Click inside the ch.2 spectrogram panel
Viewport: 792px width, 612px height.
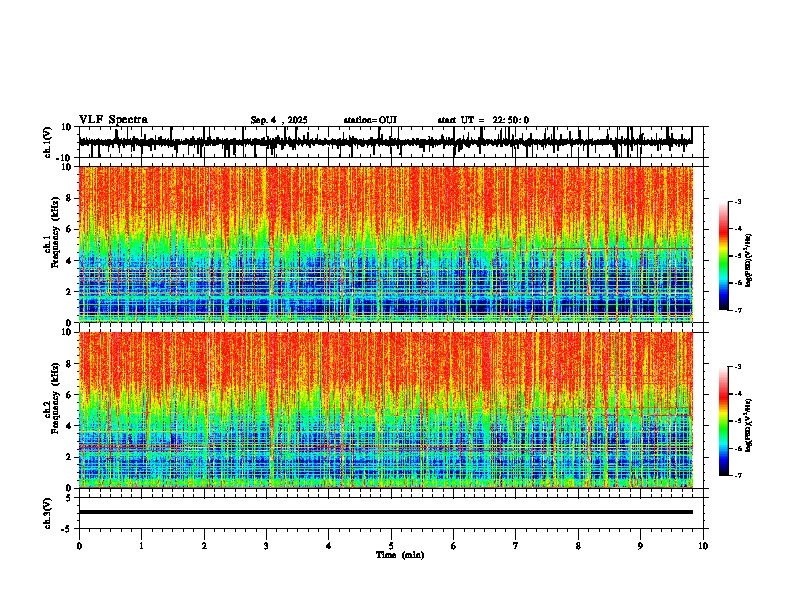coord(385,410)
